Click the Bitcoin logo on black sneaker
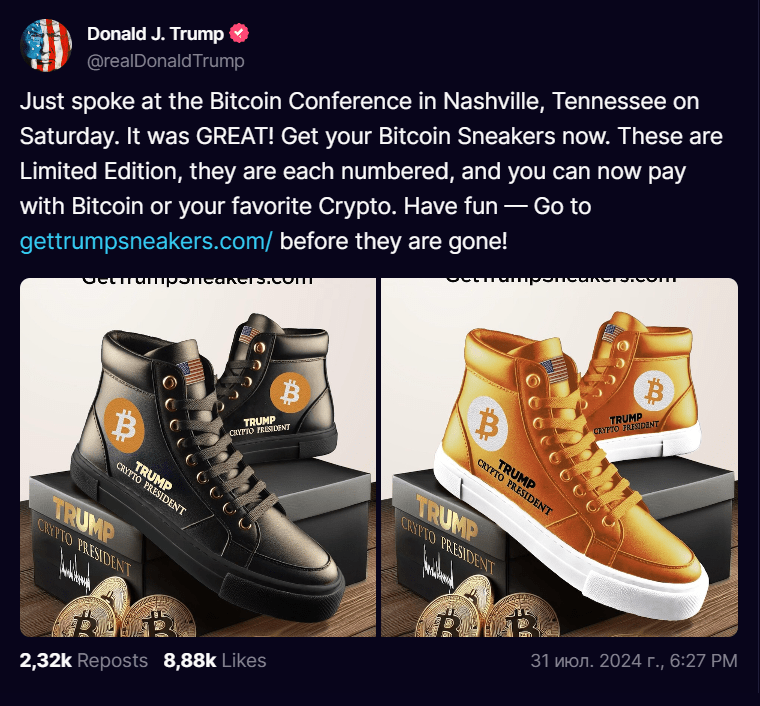760x706 pixels. (x=124, y=425)
